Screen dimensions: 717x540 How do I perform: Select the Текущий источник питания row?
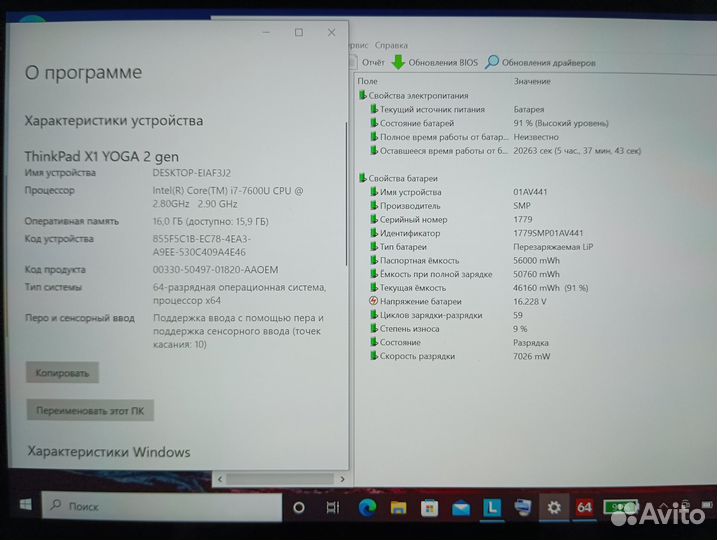457,109
